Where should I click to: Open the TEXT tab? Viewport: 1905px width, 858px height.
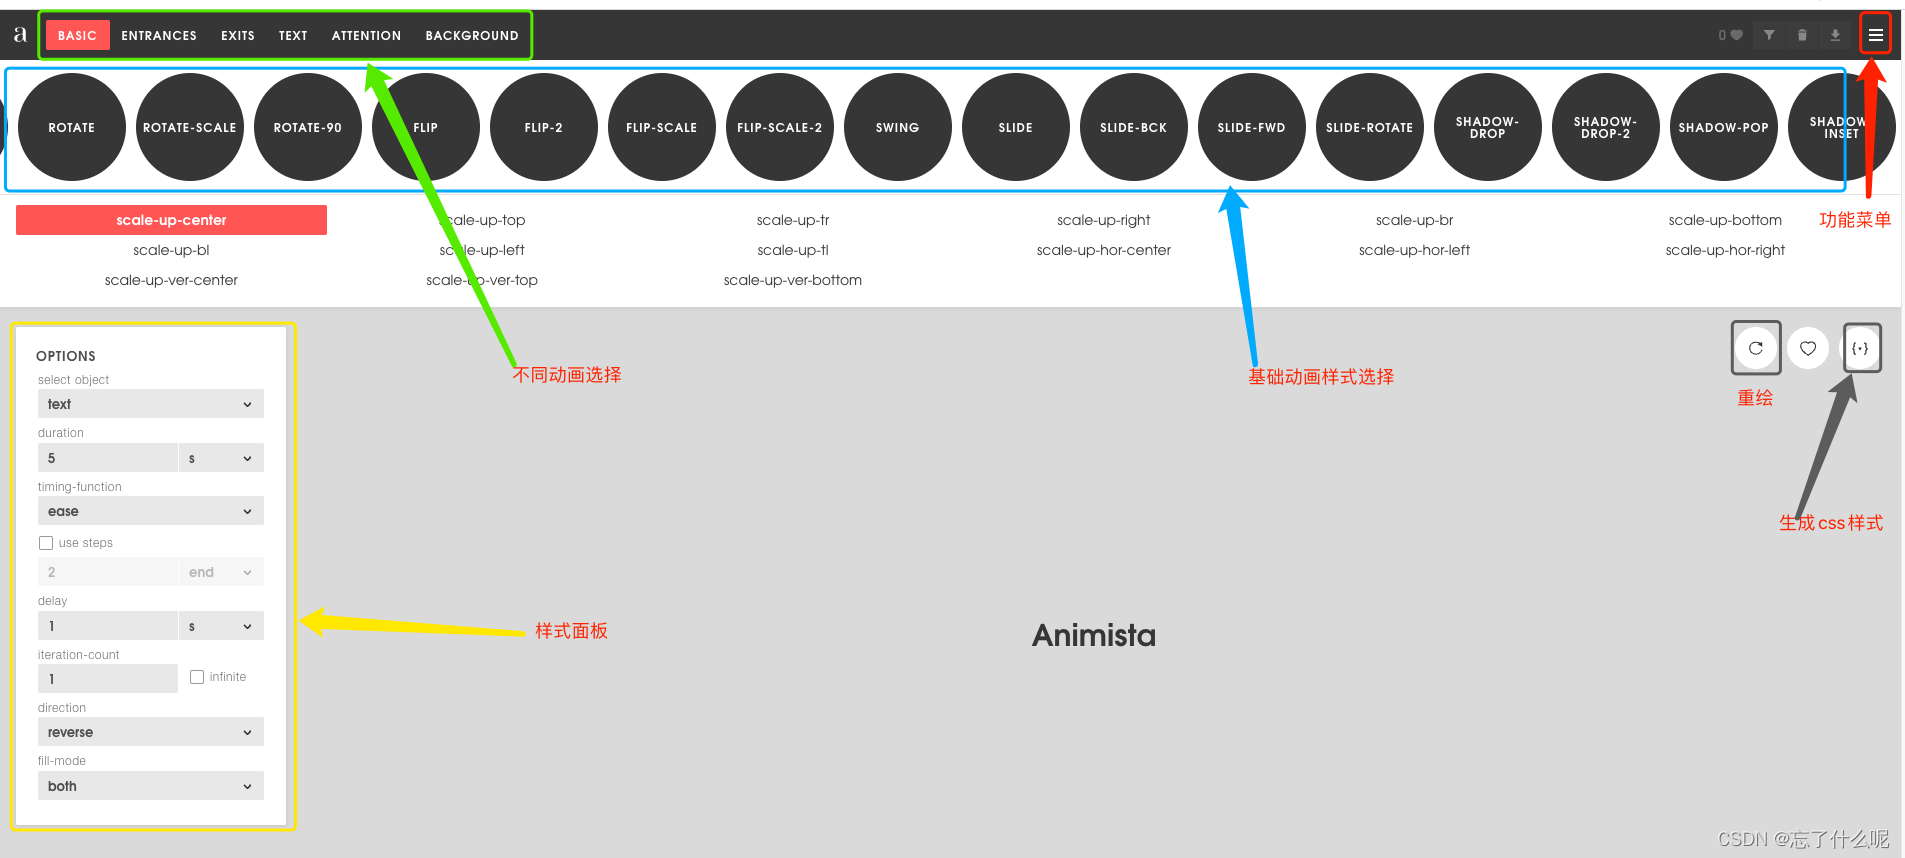(293, 35)
